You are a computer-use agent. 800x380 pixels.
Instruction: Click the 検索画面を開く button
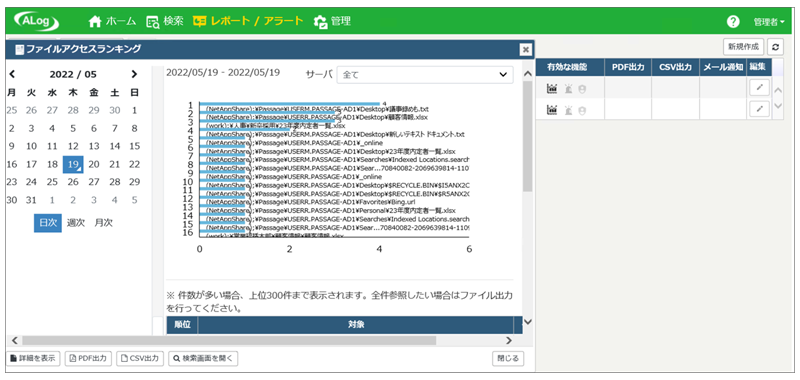203,358
